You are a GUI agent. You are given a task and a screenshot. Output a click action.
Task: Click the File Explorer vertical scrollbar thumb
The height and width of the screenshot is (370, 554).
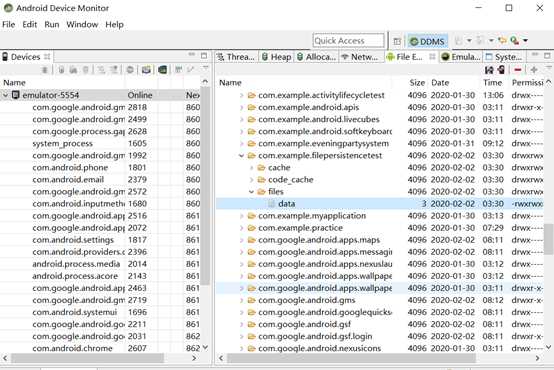click(x=548, y=239)
